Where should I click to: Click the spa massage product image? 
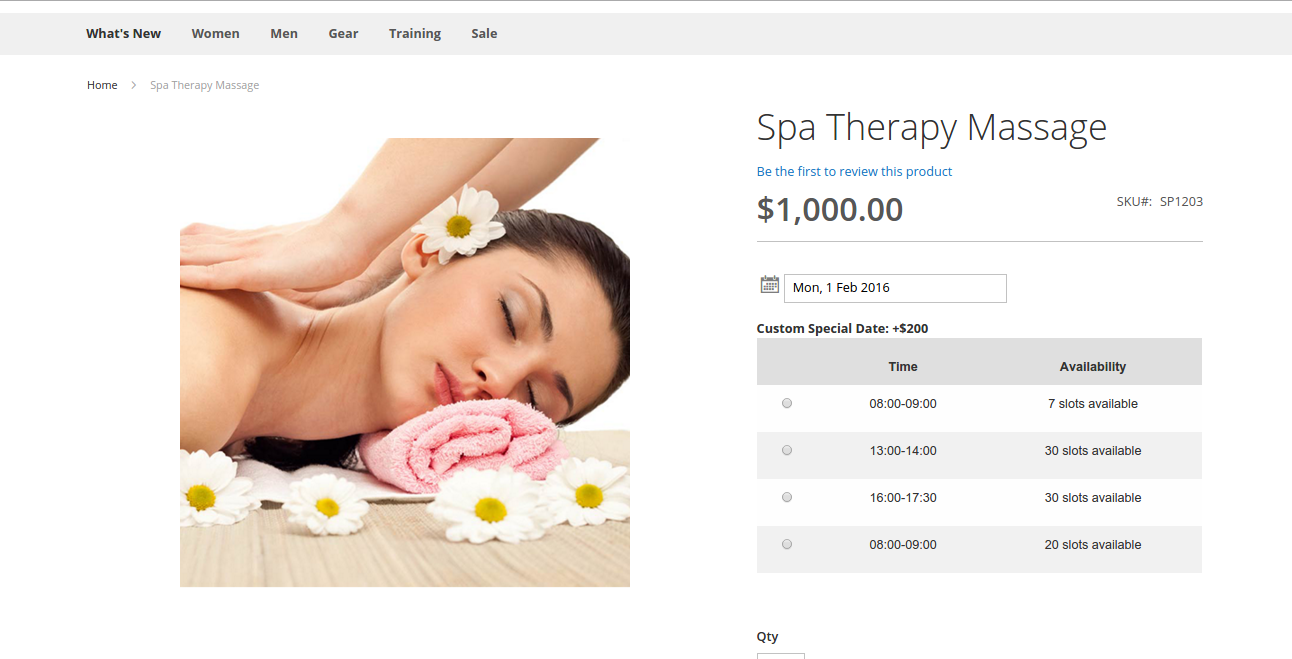[405, 362]
